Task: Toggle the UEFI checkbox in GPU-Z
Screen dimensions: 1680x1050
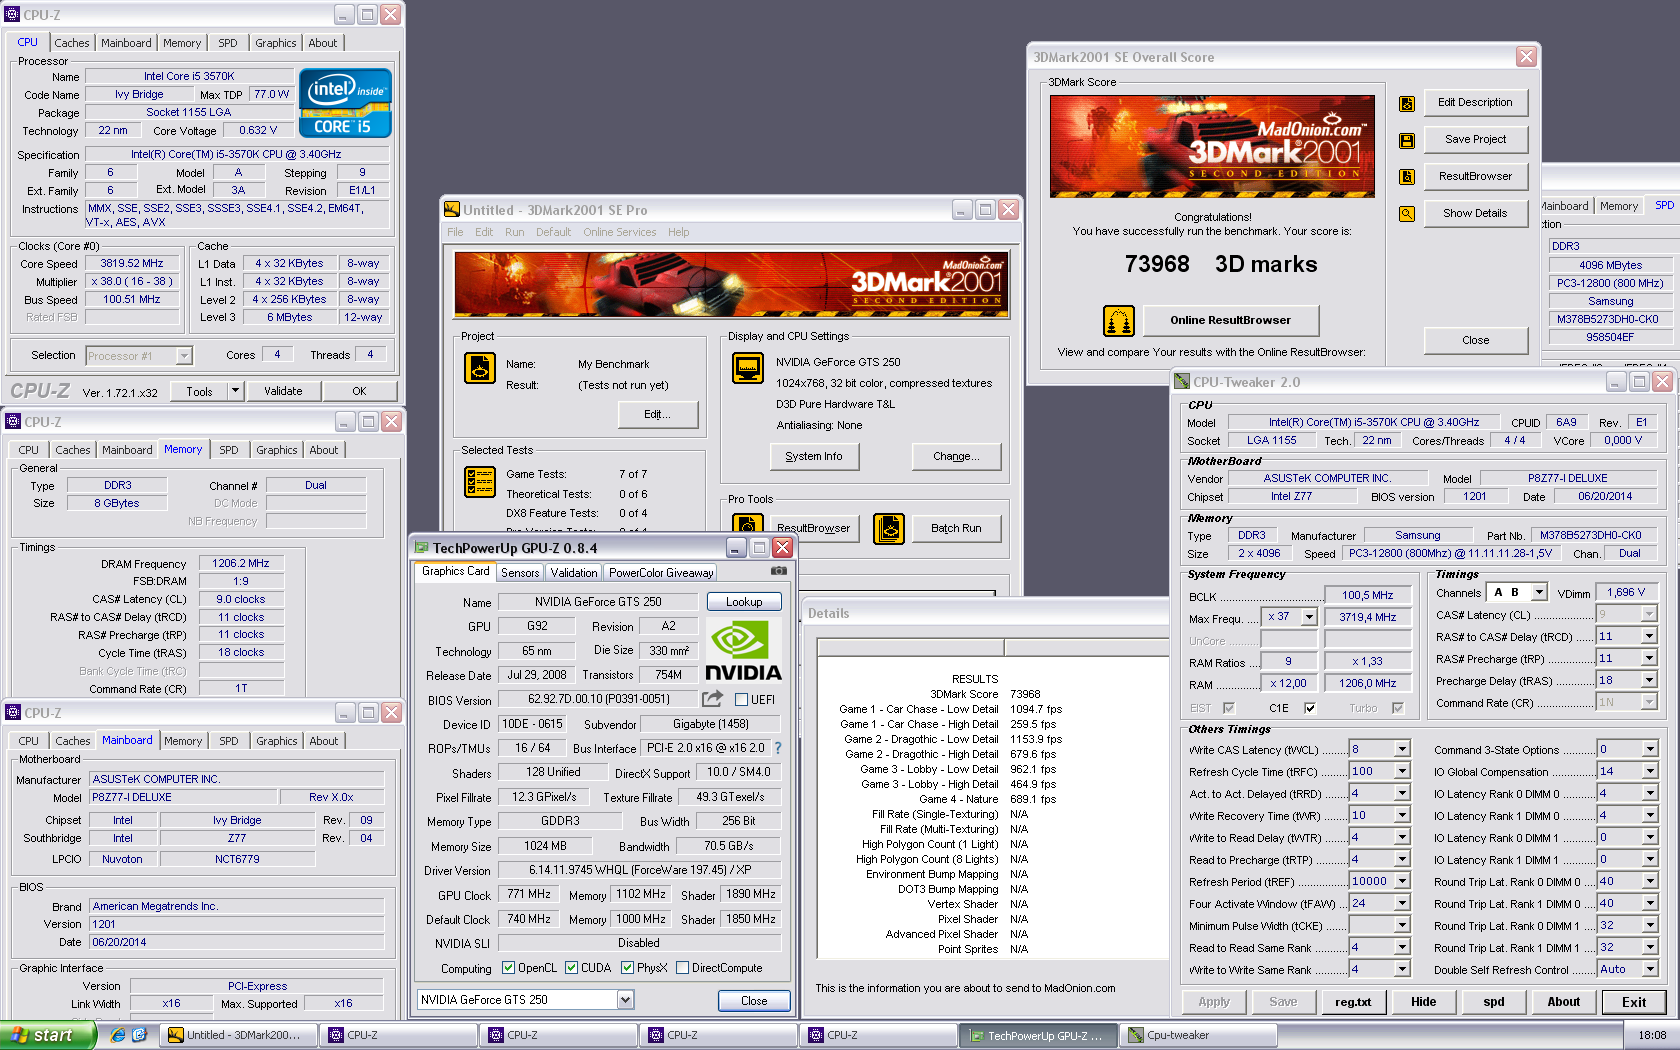Action: coord(741,700)
